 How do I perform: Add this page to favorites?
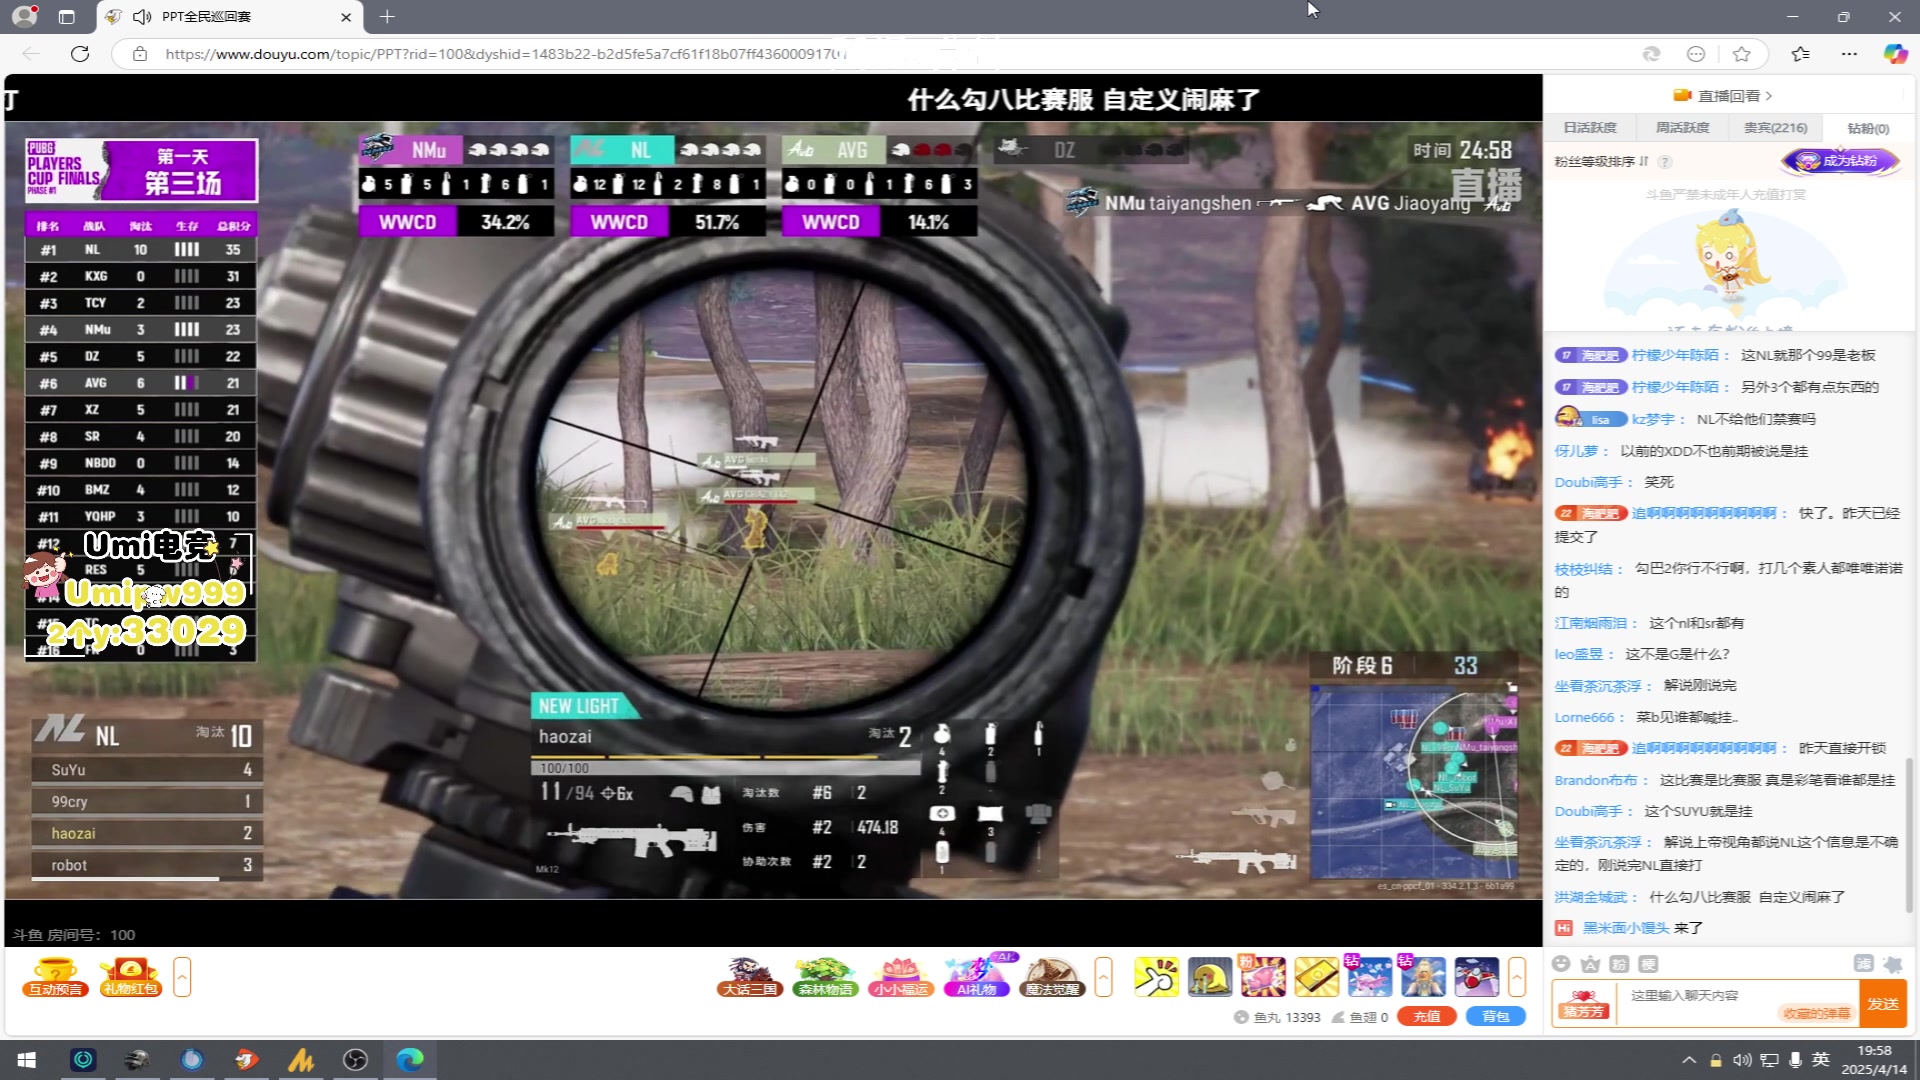click(1742, 54)
